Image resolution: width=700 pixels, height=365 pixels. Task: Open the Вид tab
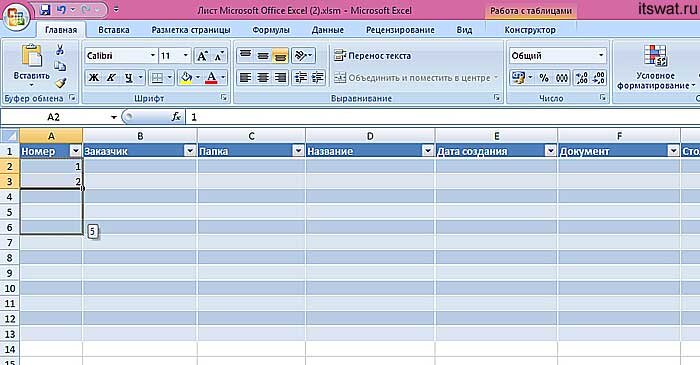[464, 30]
